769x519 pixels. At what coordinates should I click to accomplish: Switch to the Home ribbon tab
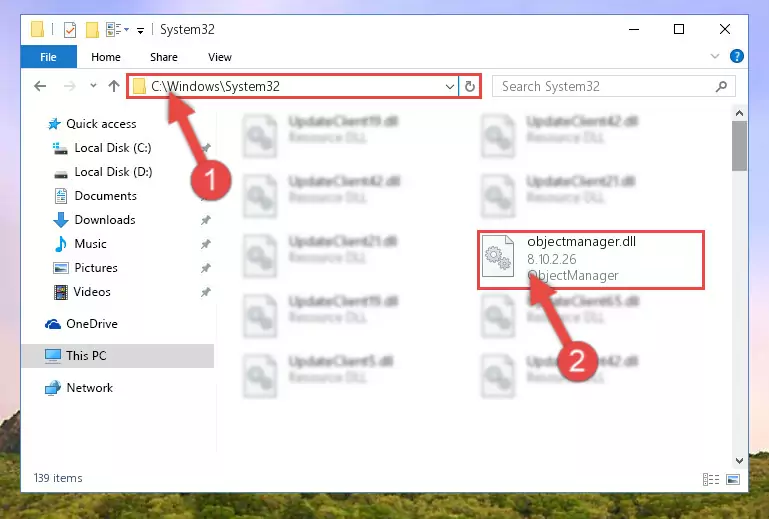click(105, 57)
